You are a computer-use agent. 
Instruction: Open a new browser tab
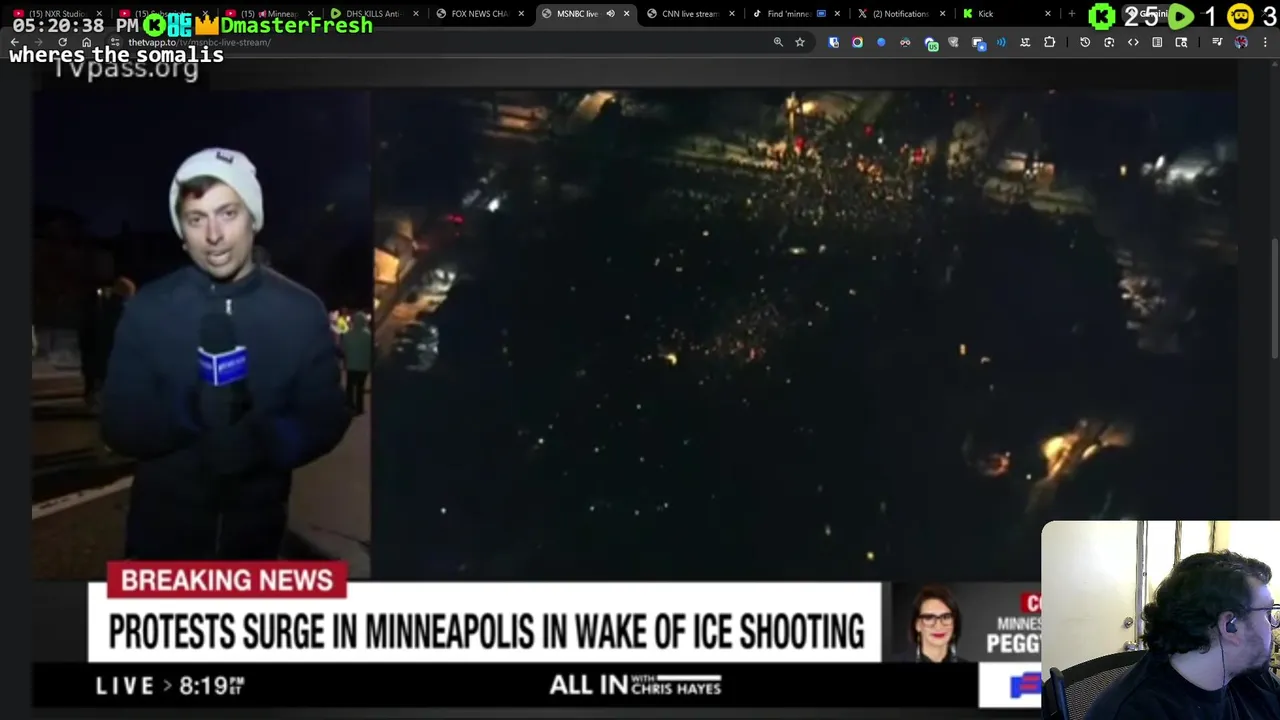(1072, 14)
